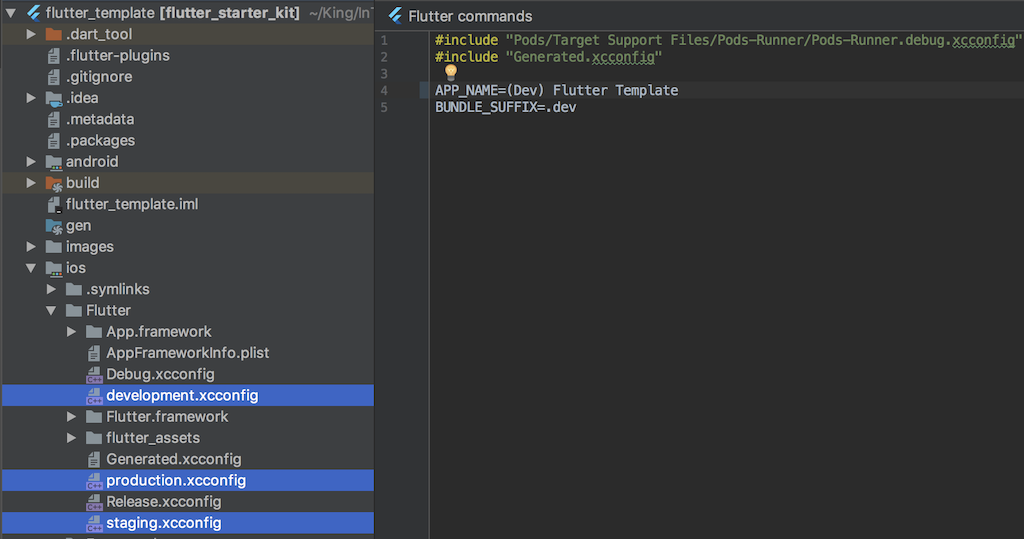Click the ios module folder icon
This screenshot has height=539, width=1024.
click(x=54, y=269)
